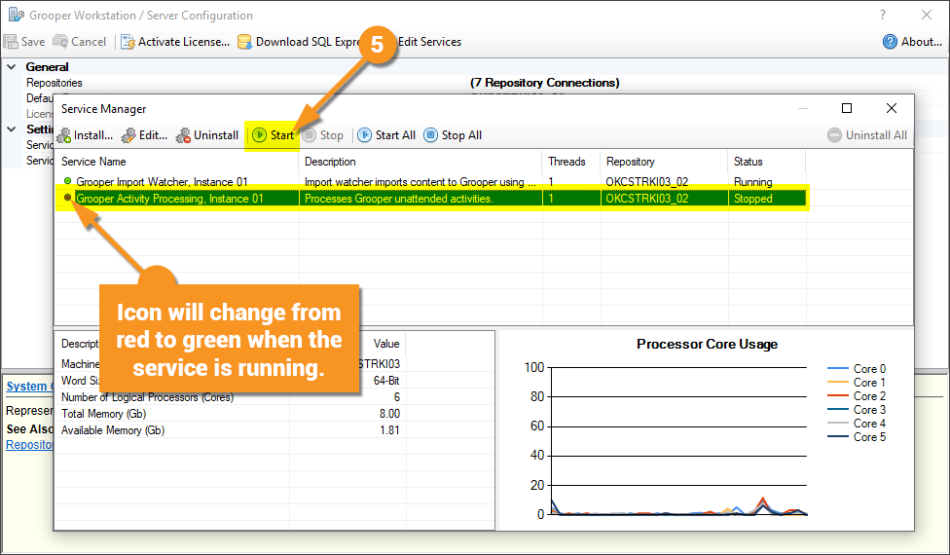The height and width of the screenshot is (555, 950).
Task: Click Processor Core Usage chart title
Action: click(706, 344)
